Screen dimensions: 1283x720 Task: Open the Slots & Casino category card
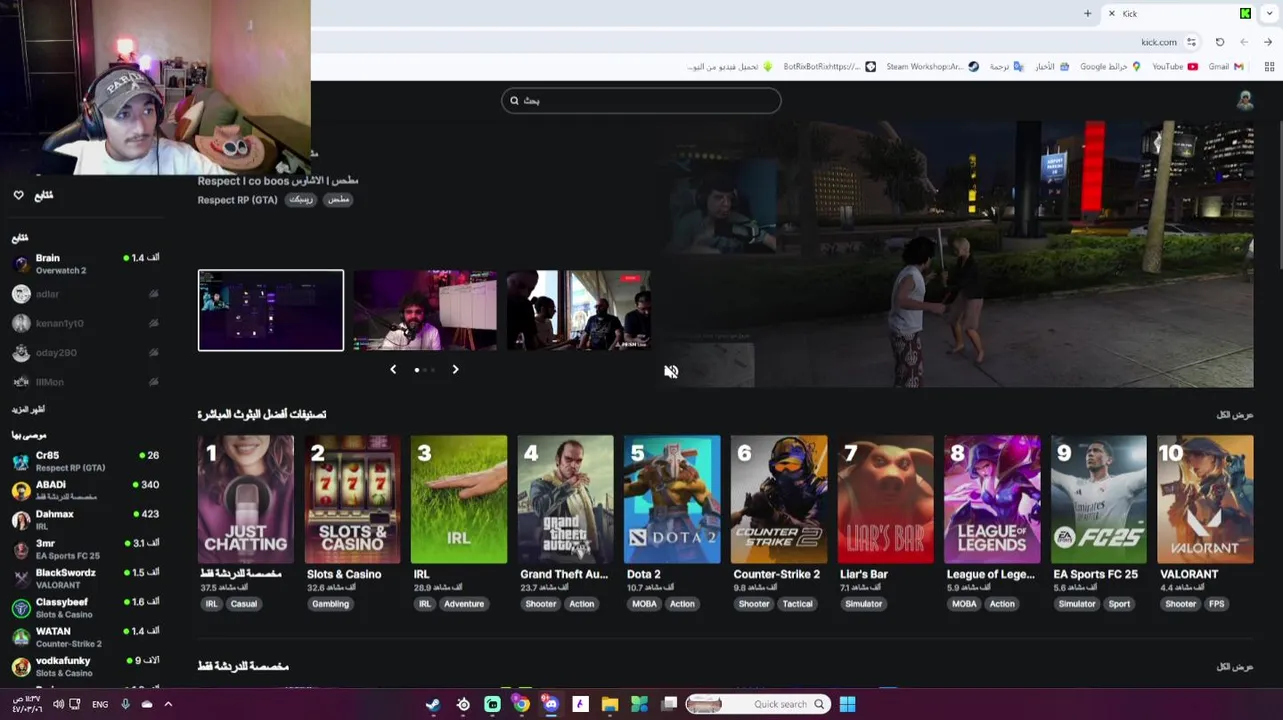[352, 499]
